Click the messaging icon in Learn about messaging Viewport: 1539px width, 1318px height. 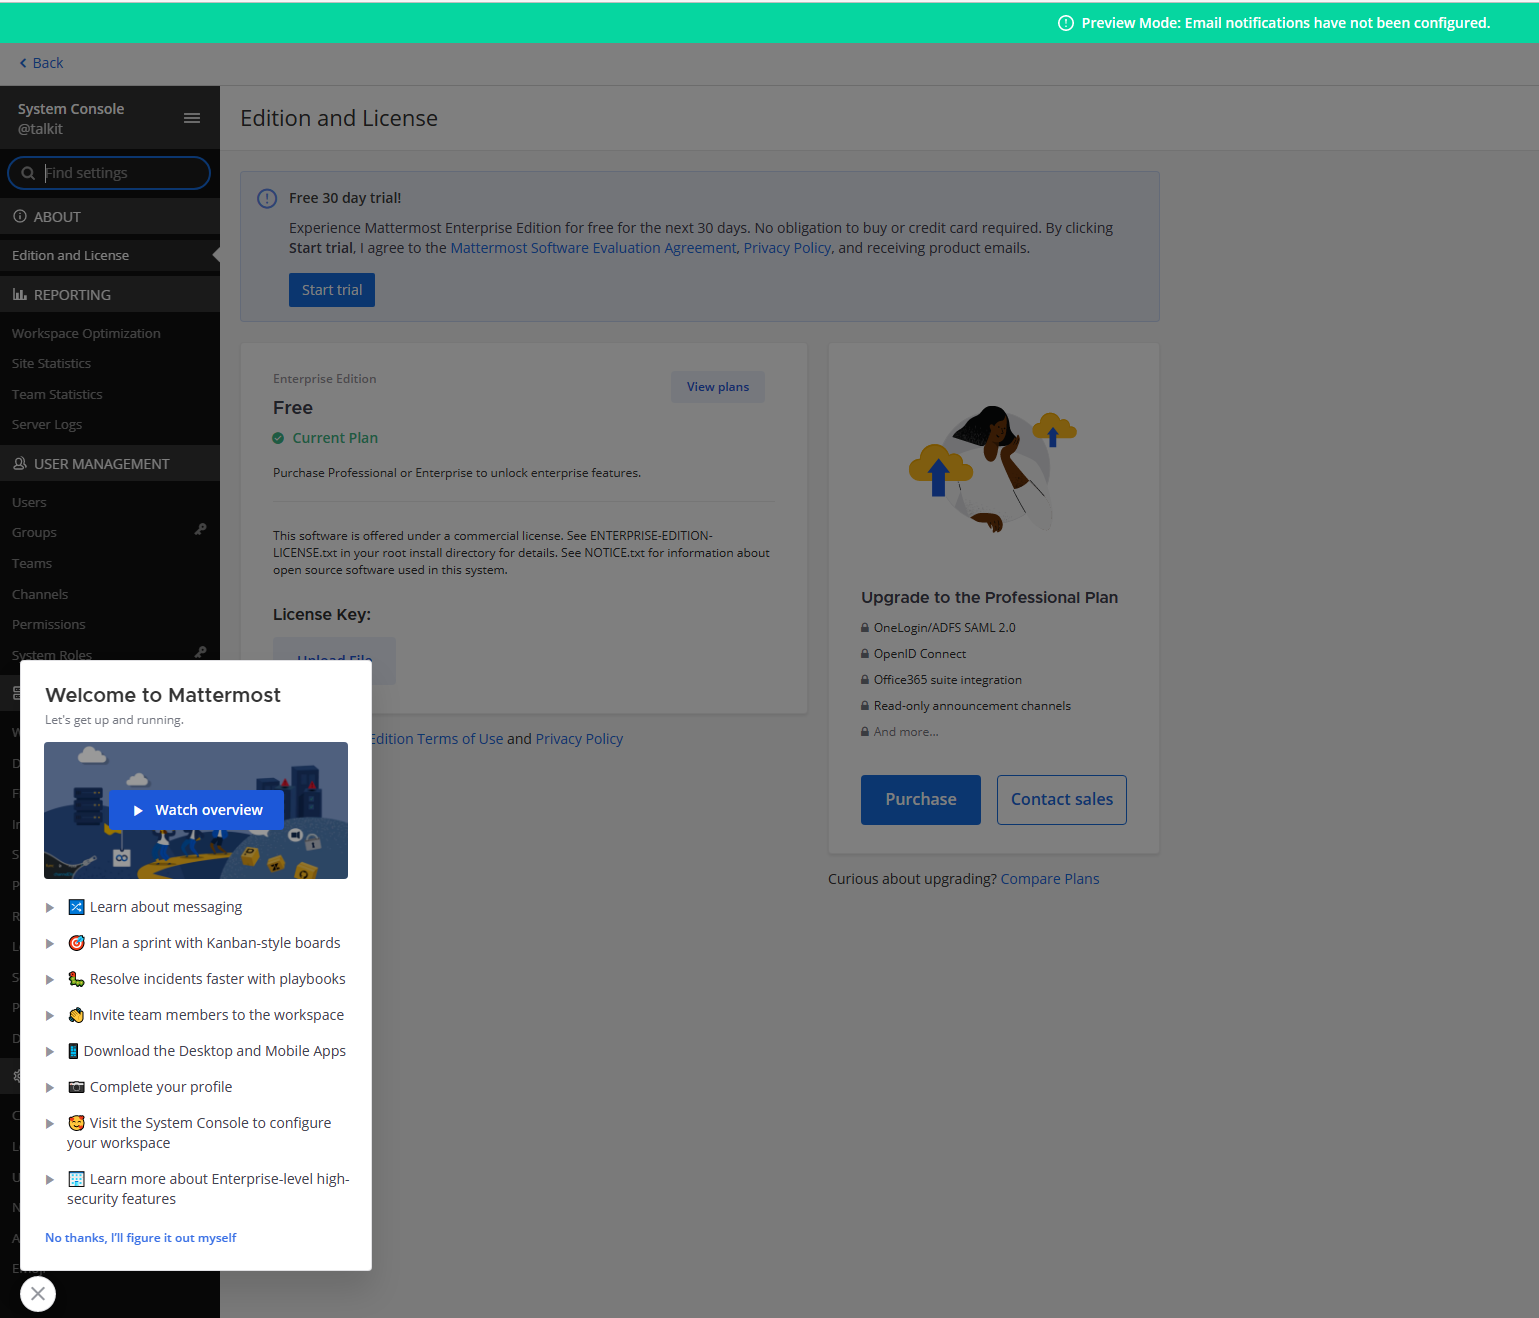tap(76, 907)
